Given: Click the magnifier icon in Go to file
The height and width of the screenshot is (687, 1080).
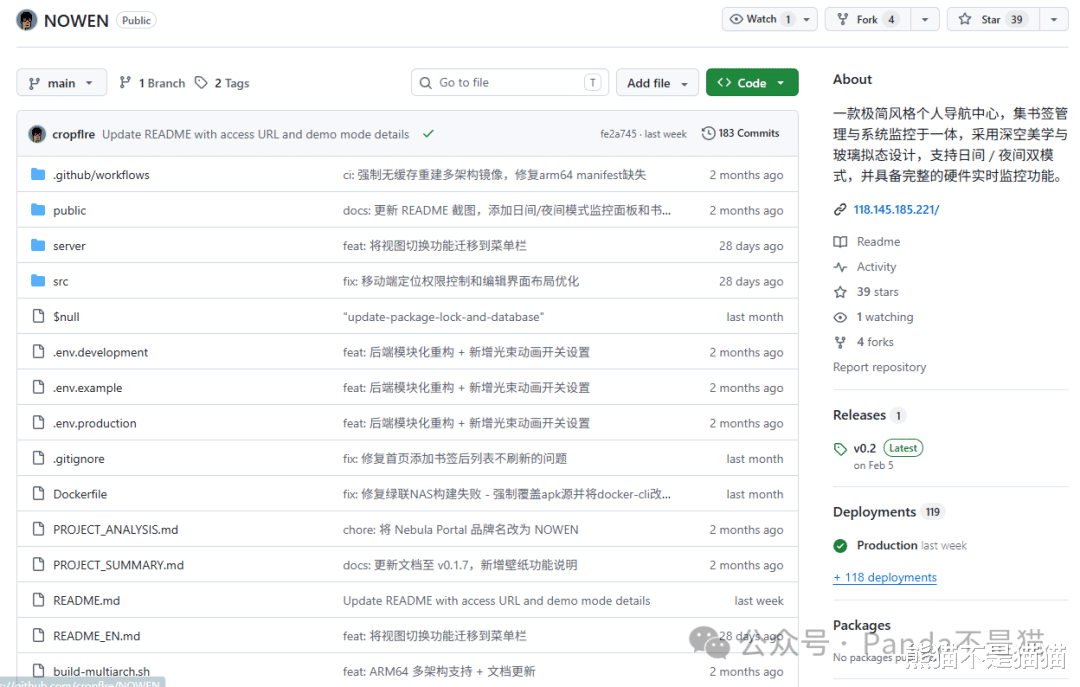Looking at the screenshot, I should click(x=426, y=83).
